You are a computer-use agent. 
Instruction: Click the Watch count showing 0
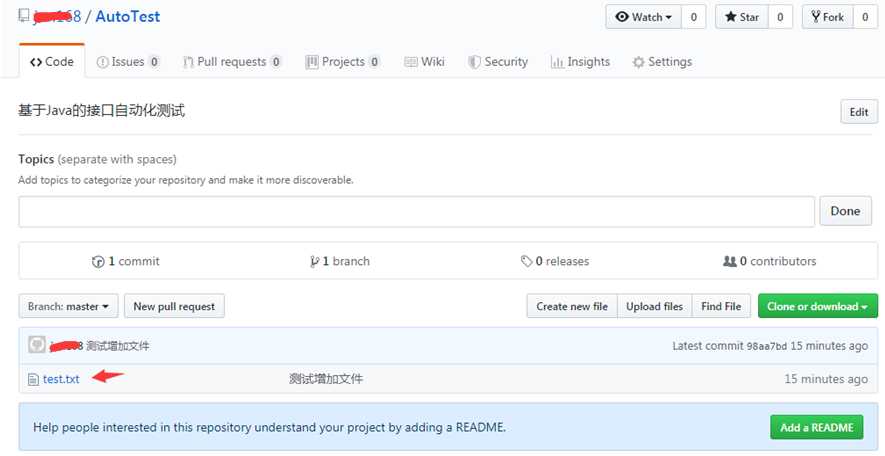(694, 17)
